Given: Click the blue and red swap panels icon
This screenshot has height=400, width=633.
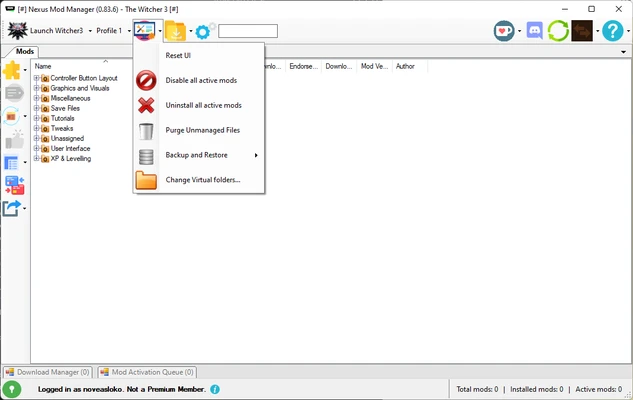Looking at the screenshot, I should (15, 185).
